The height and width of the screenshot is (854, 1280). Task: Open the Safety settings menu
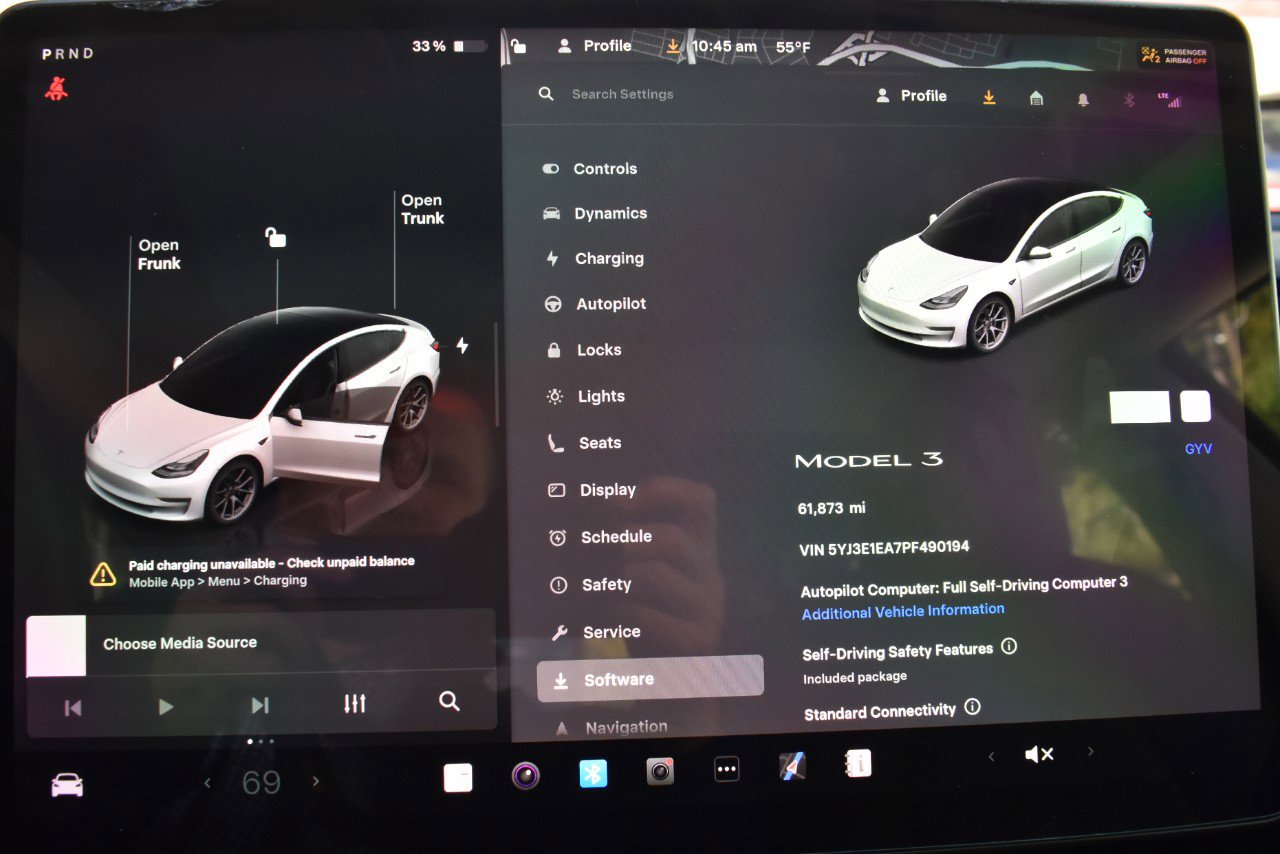591,585
